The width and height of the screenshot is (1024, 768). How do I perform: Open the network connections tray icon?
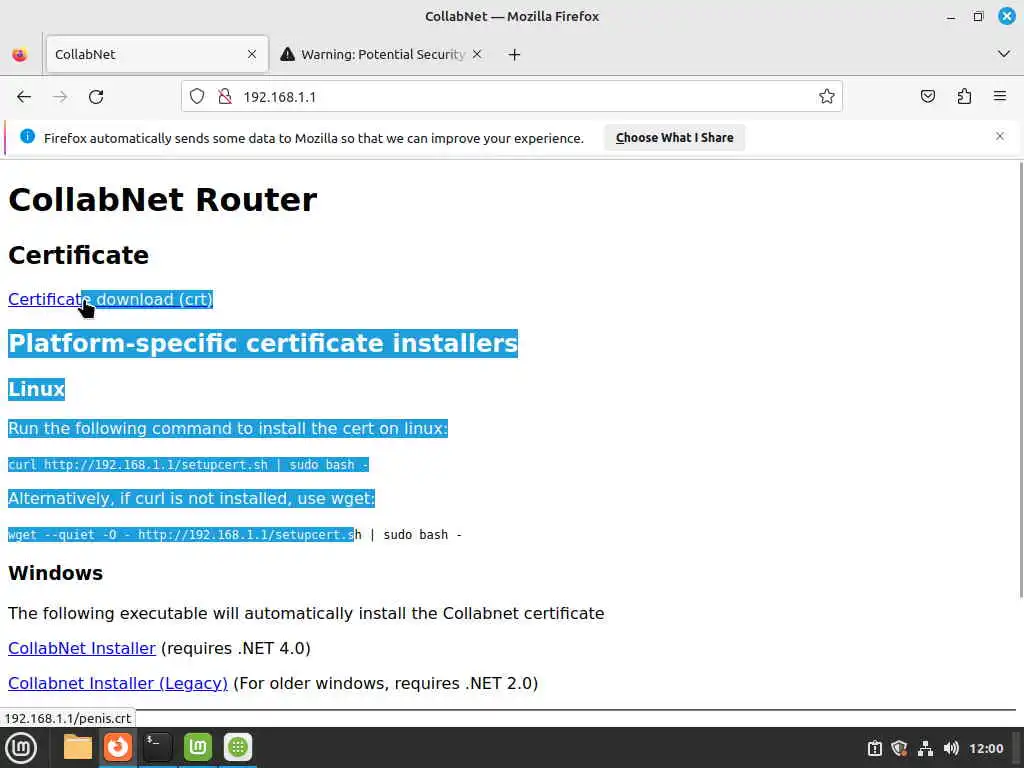925,748
